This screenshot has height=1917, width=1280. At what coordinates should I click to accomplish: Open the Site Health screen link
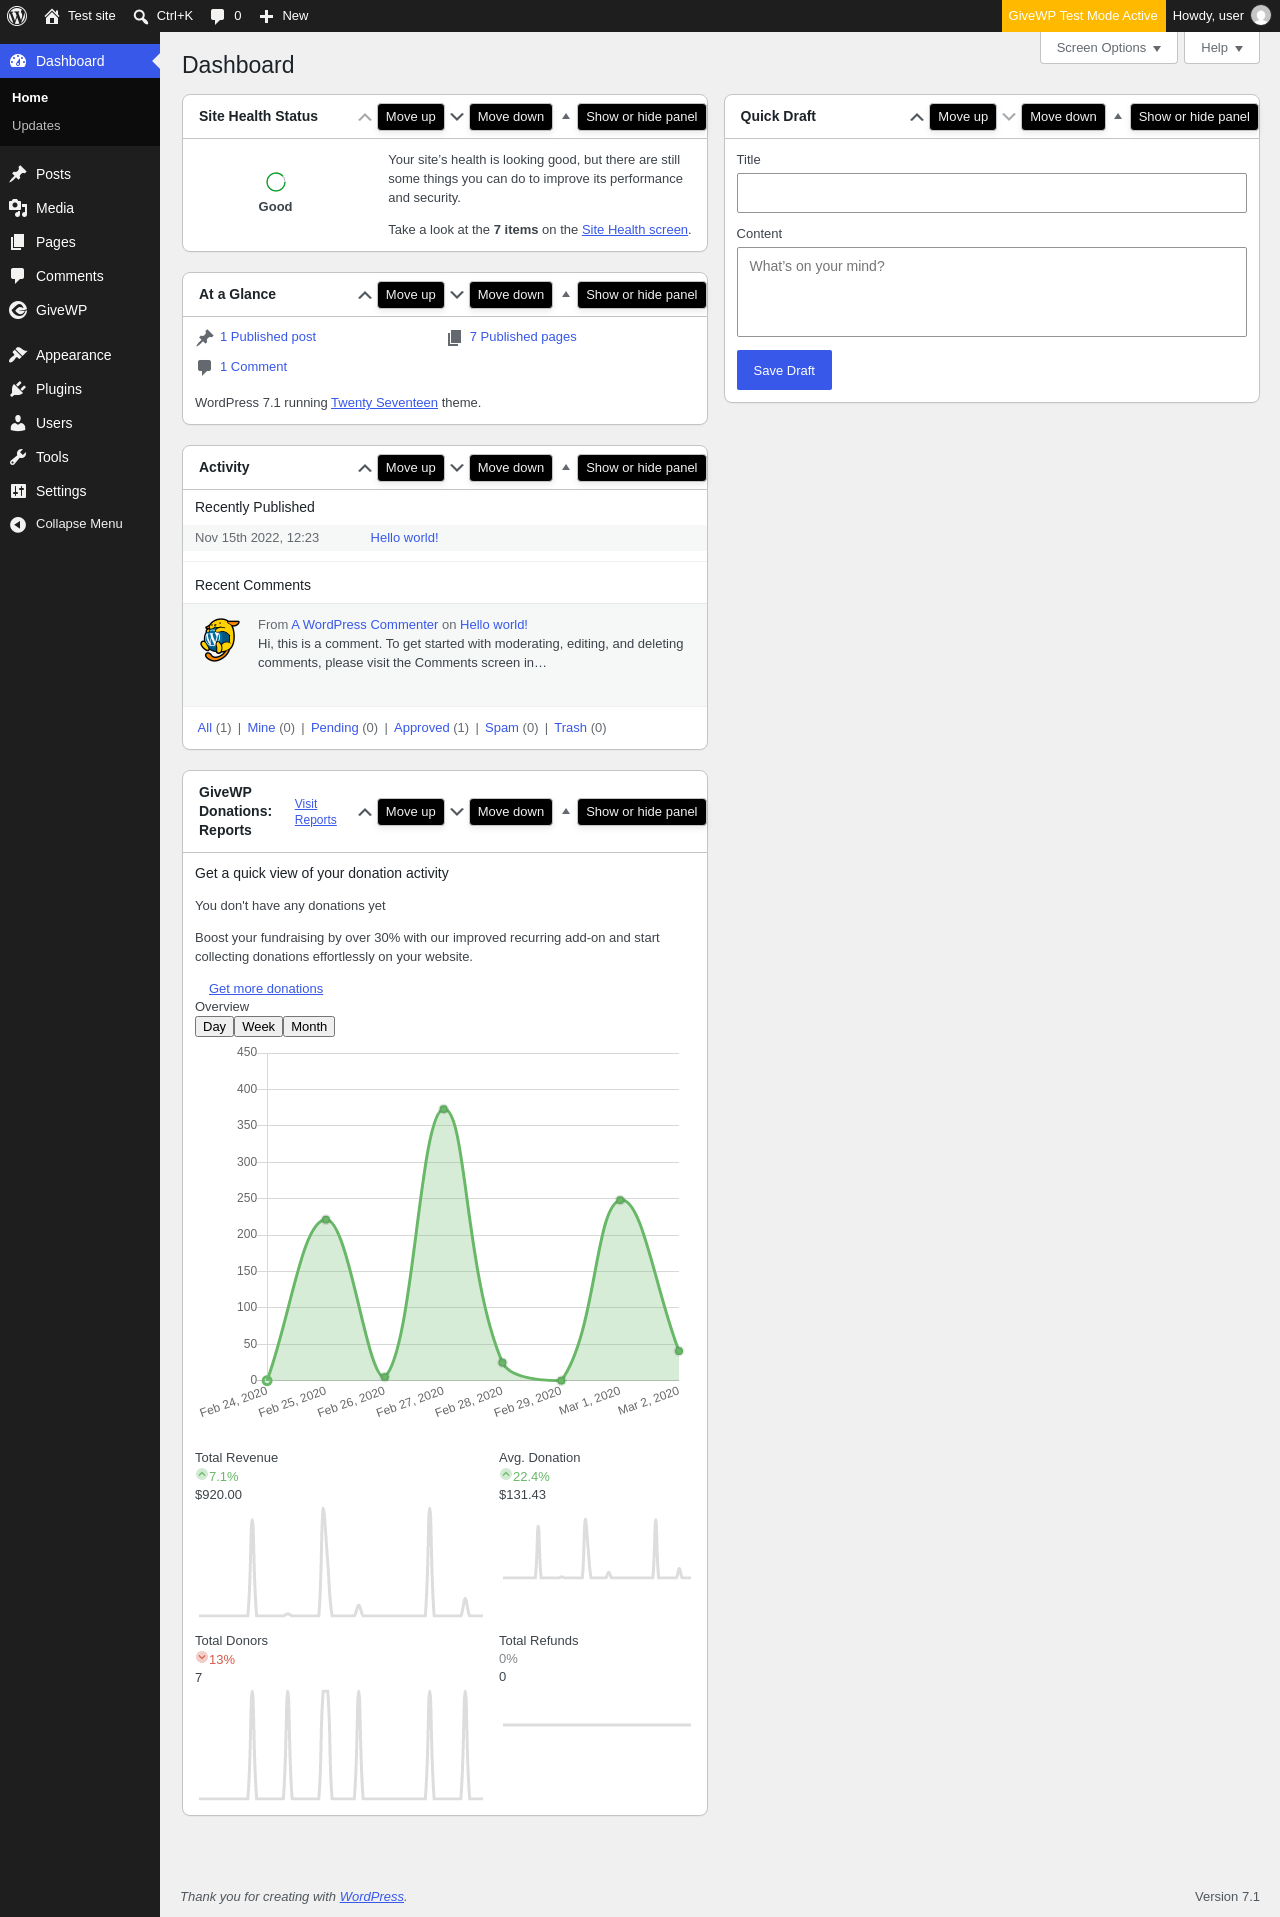tap(635, 230)
